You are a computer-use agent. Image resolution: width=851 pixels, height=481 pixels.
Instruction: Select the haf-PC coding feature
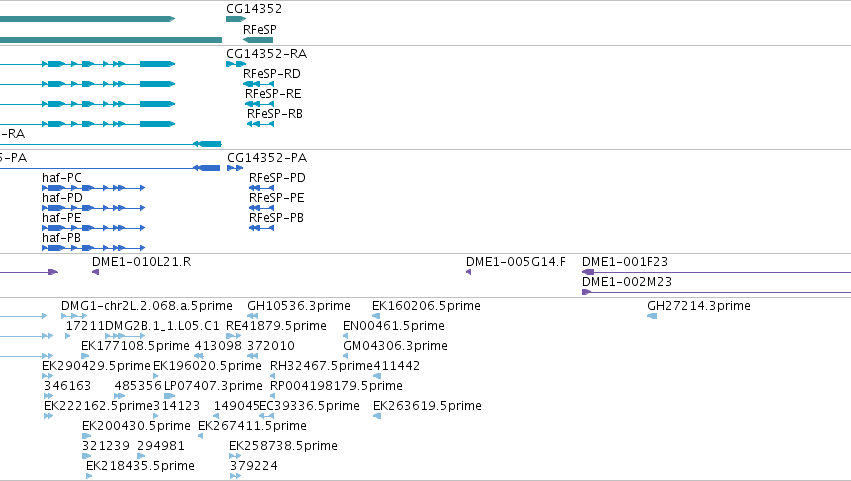click(x=93, y=188)
